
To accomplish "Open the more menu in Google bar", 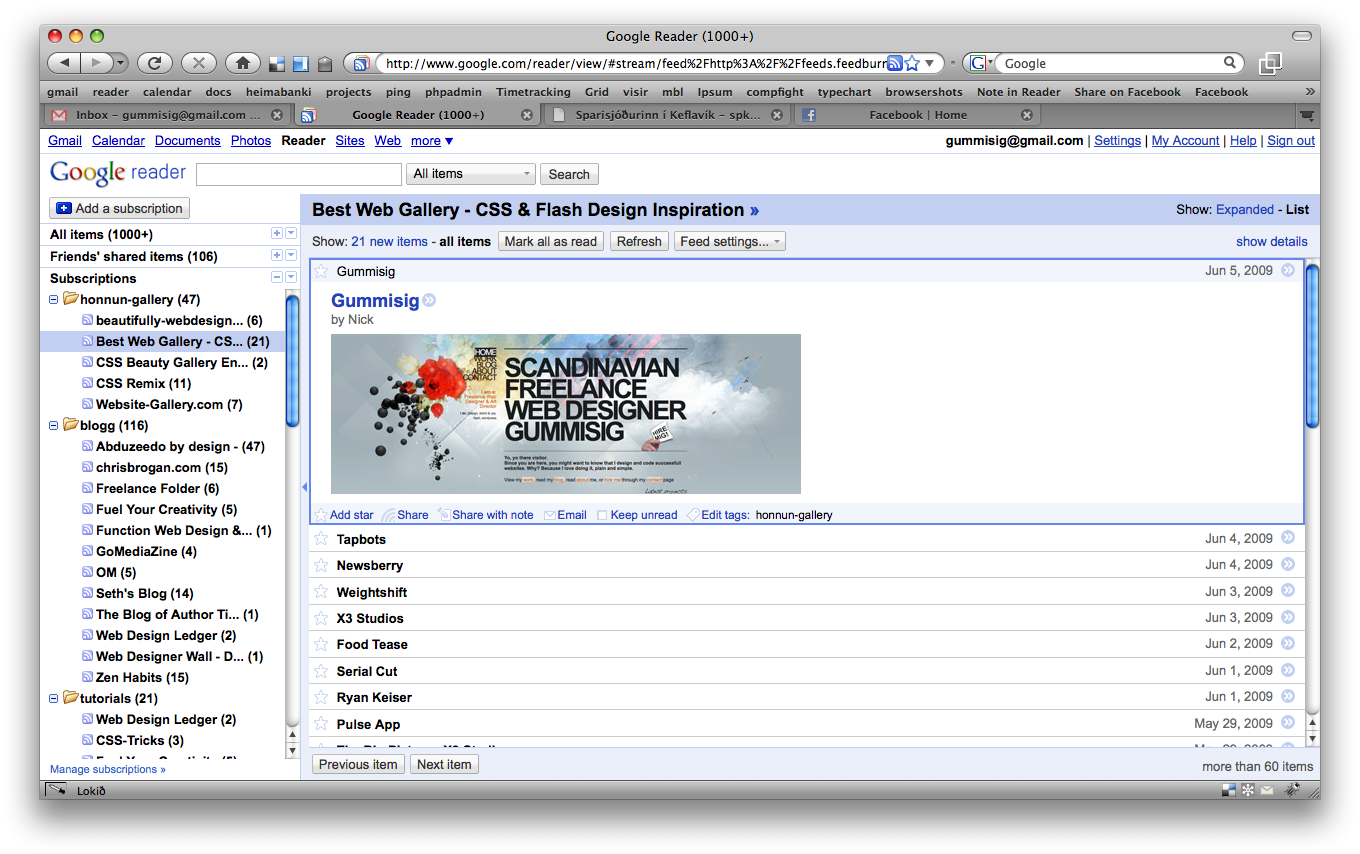I will pyautogui.click(x=432, y=141).
